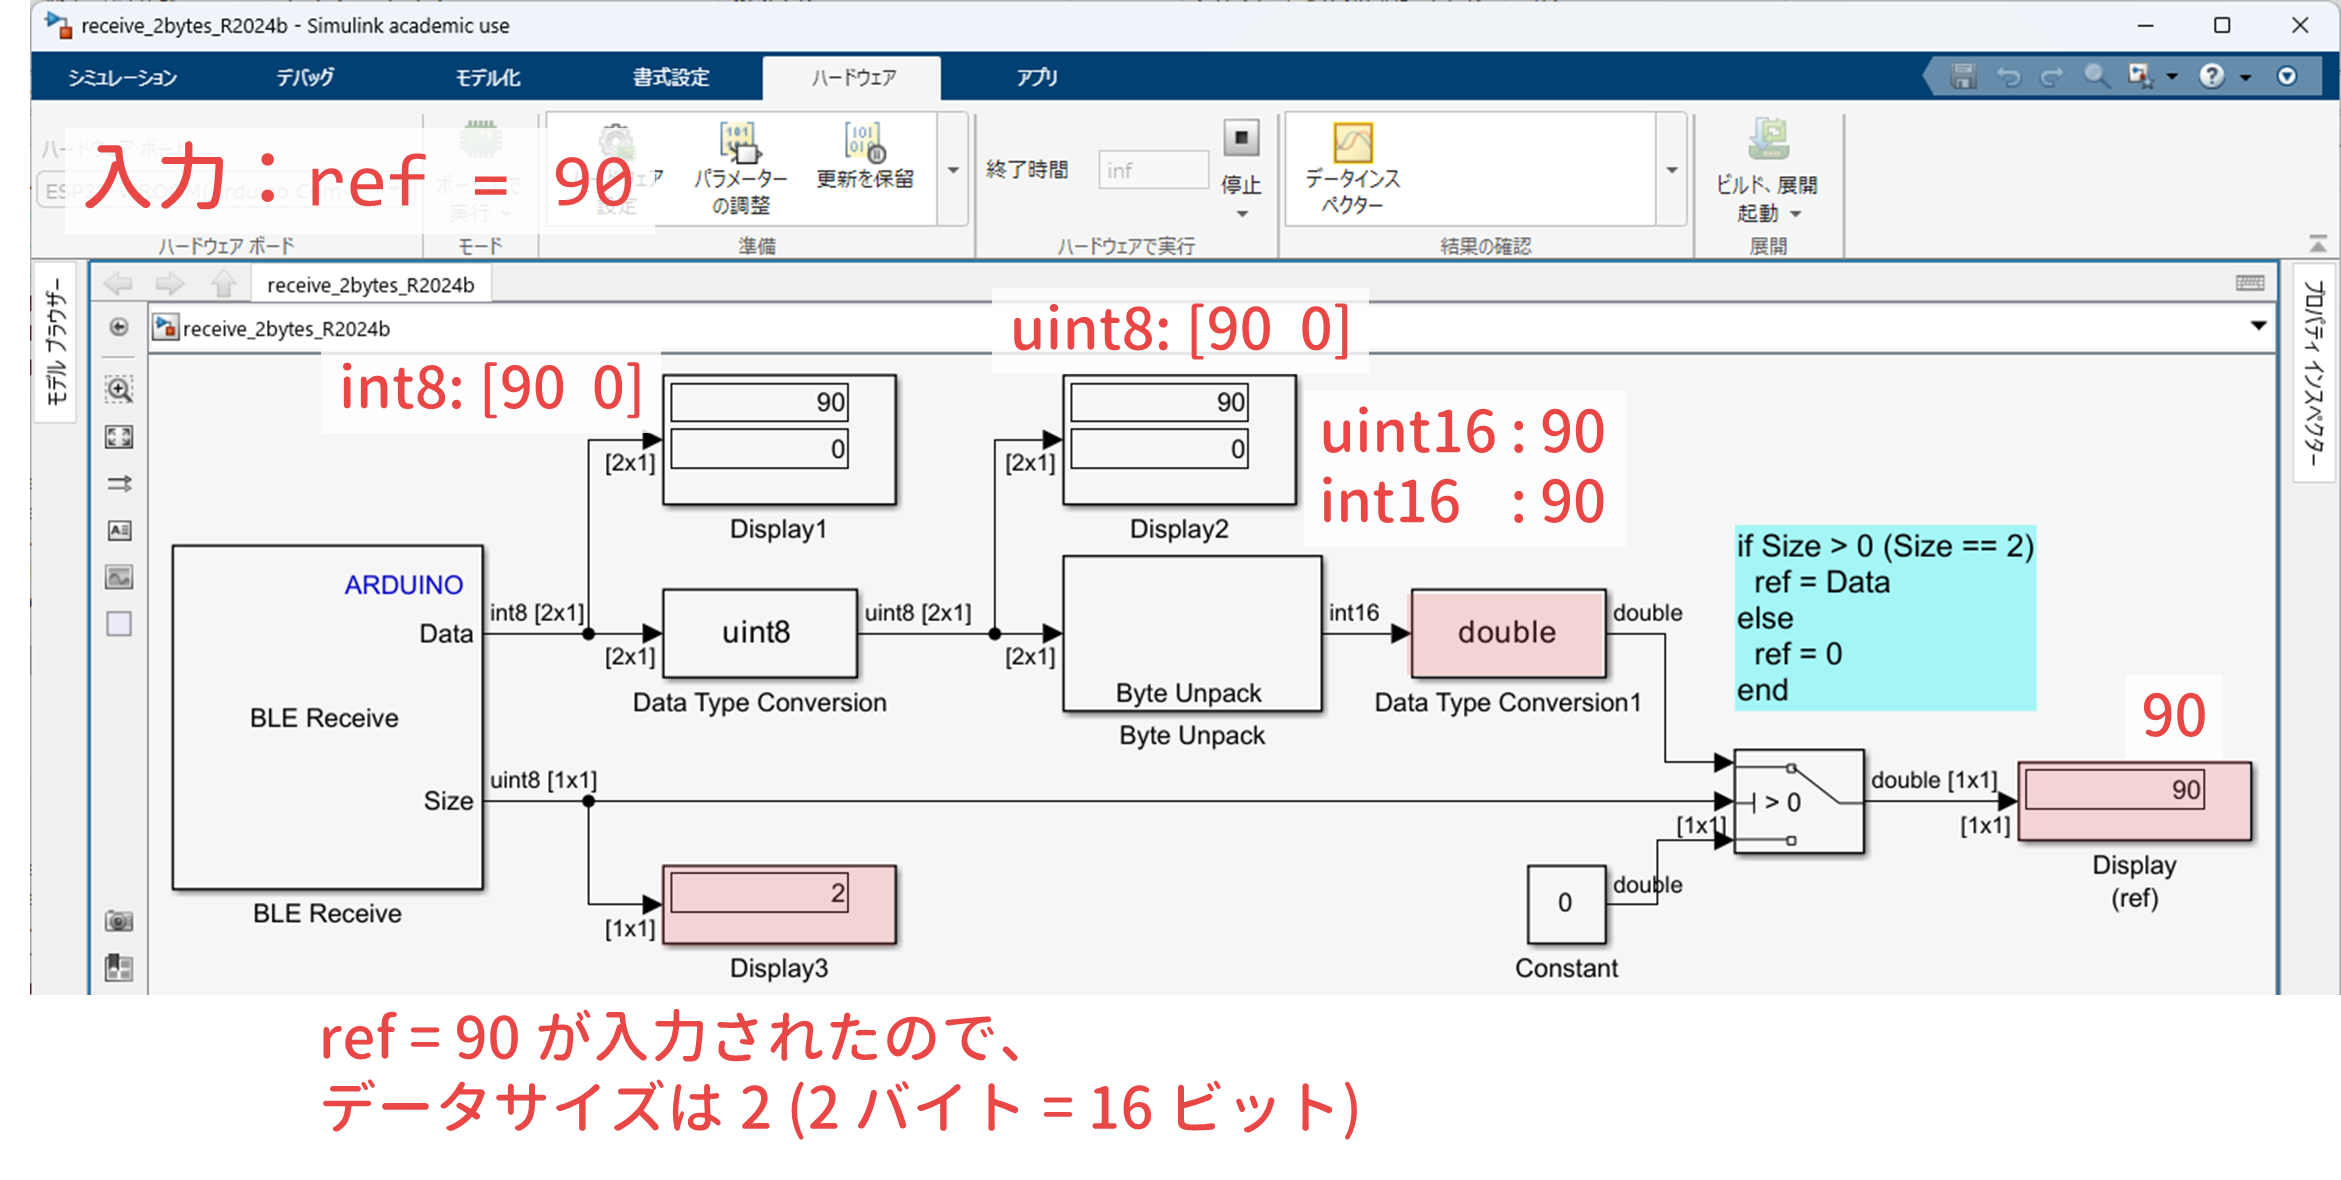Toggle the Model Browser (モデルブラウザー) side panel

[x=56, y=341]
